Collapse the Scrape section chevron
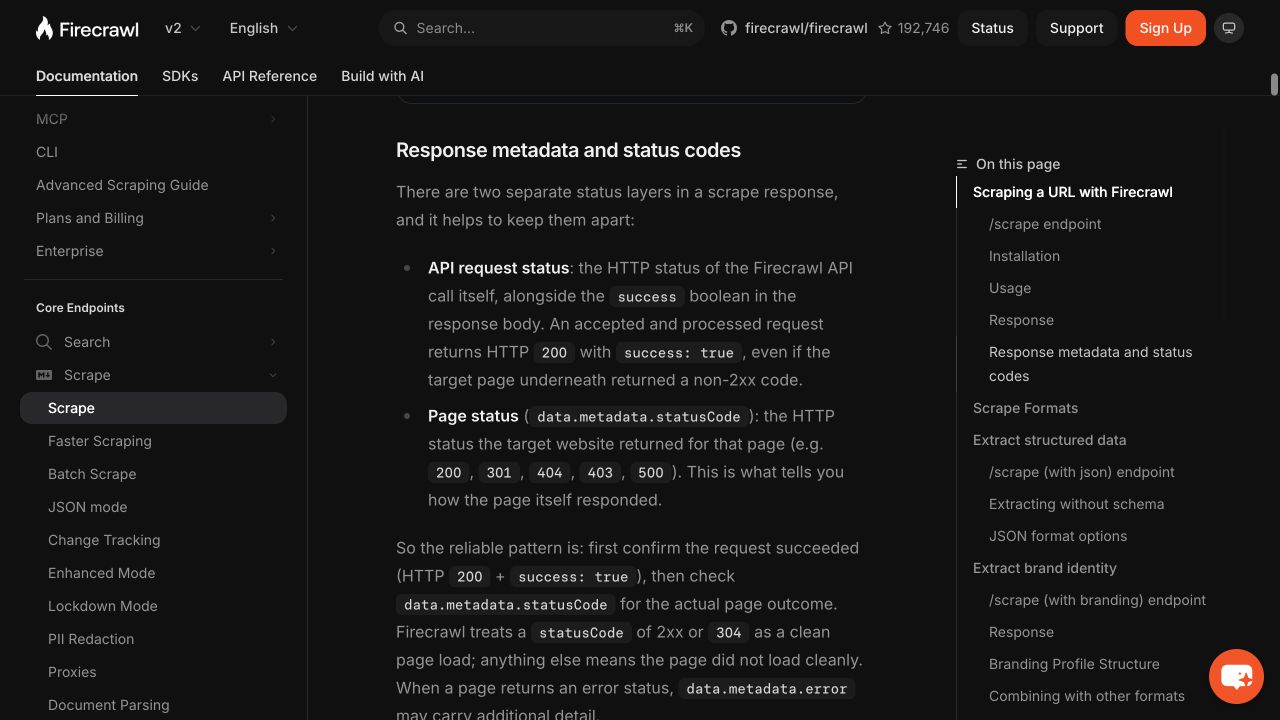This screenshot has width=1280, height=720. point(273,375)
